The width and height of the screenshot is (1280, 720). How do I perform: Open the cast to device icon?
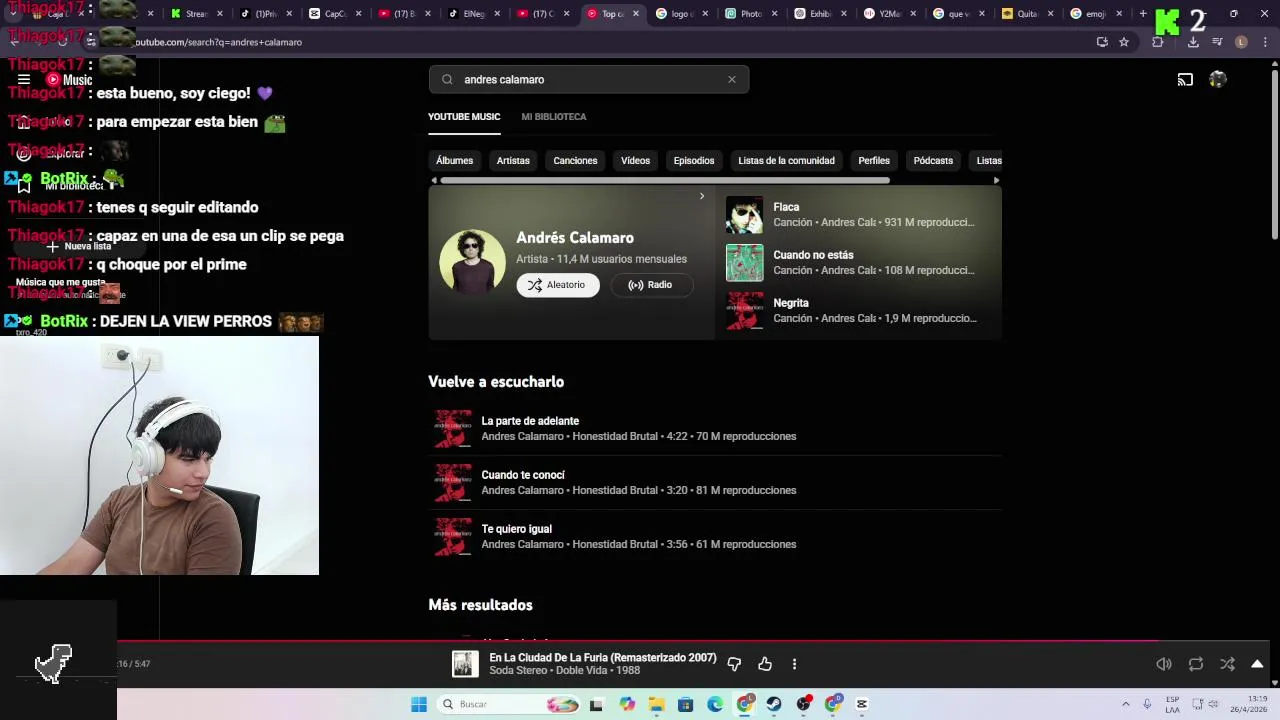coord(1185,80)
